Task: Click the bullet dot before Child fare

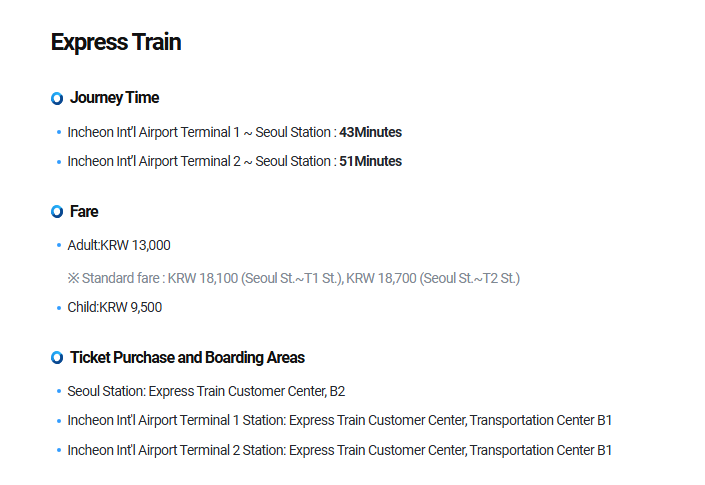Action: 59,308
